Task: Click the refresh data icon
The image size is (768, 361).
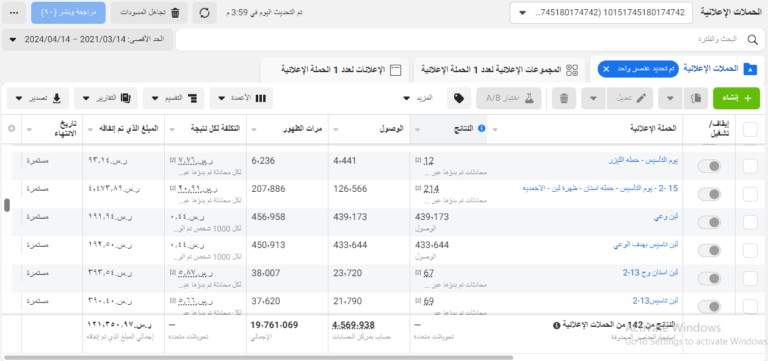Action: tap(205, 13)
